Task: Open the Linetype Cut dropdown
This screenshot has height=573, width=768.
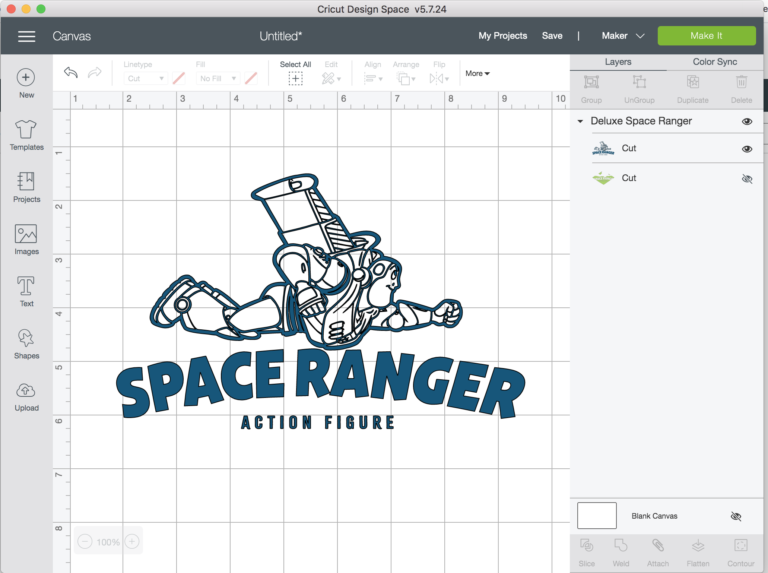Action: click(x=145, y=78)
